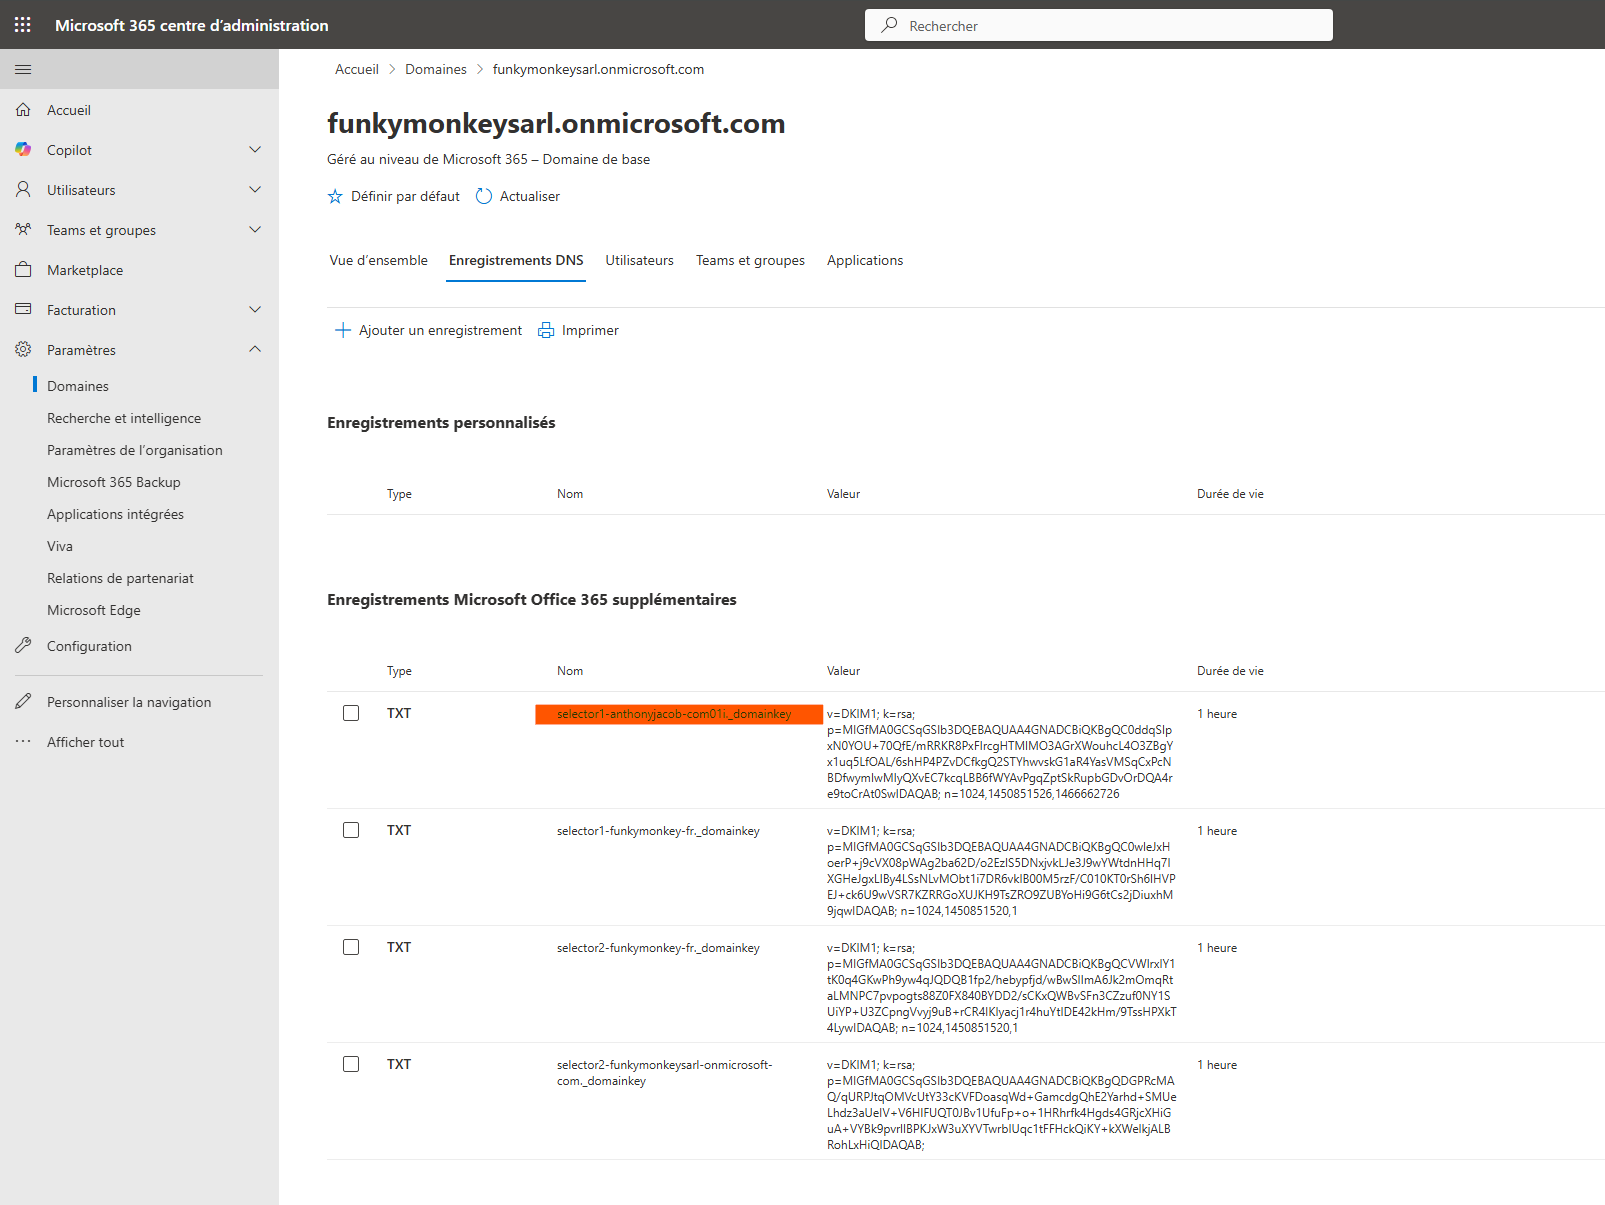Click the Facturation card icon
1605x1205 pixels.
(x=23, y=310)
